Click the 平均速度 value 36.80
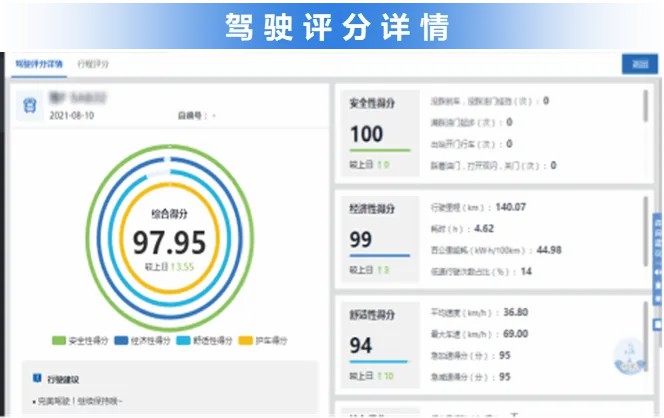This screenshot has height=418, width=664. 515,313
